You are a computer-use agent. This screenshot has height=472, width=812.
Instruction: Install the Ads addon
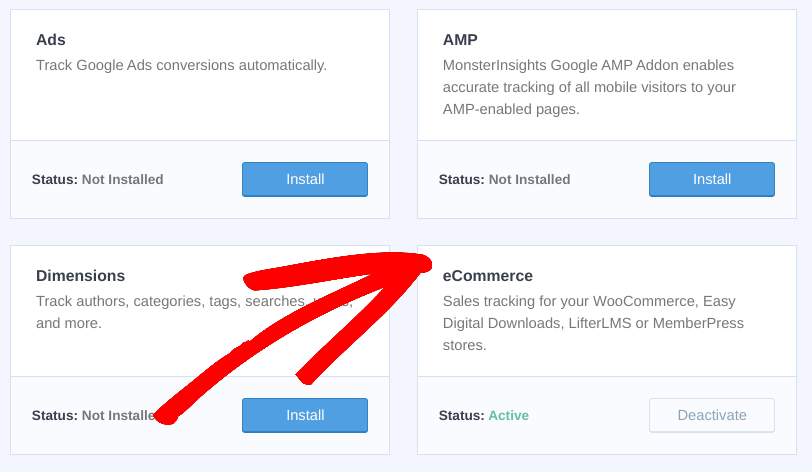click(305, 180)
